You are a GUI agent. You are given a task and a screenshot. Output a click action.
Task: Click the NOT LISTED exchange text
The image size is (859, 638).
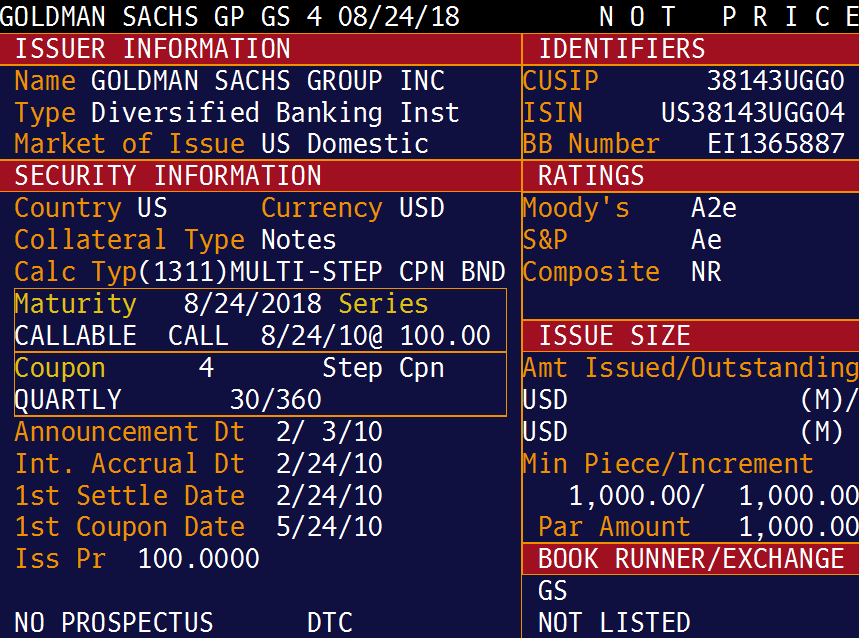(x=614, y=623)
